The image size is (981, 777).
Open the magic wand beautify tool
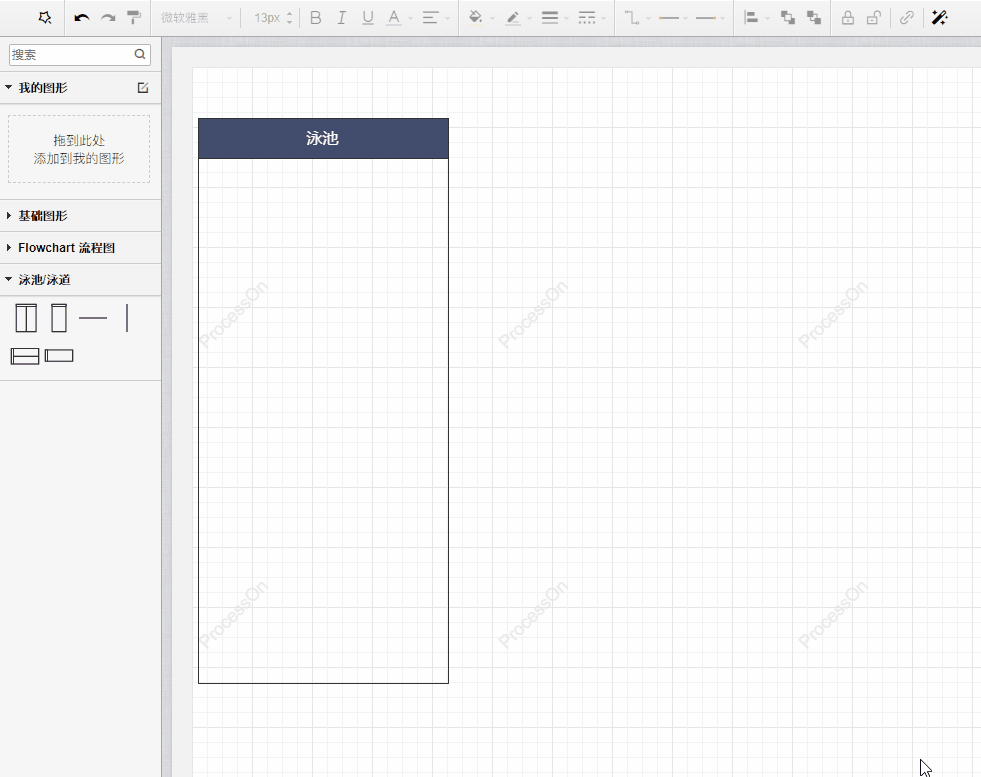[x=940, y=18]
